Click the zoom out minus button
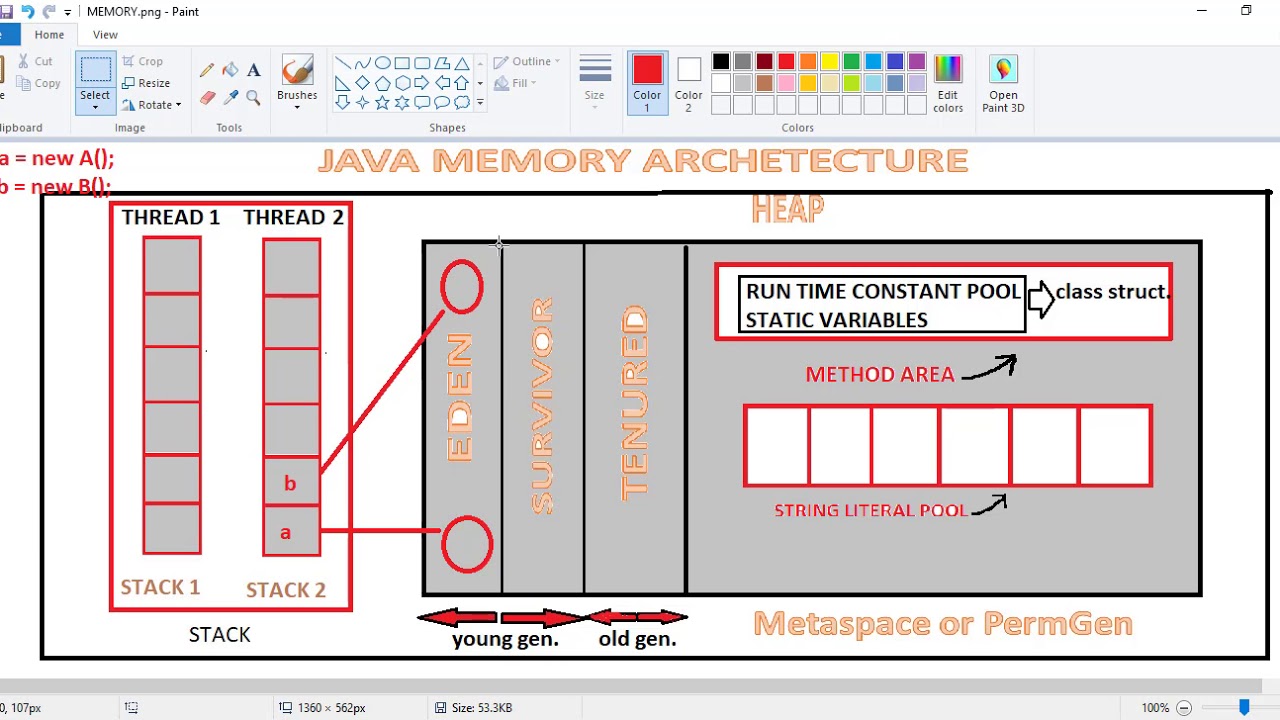Screen dimensions: 1280x720 (1184, 707)
